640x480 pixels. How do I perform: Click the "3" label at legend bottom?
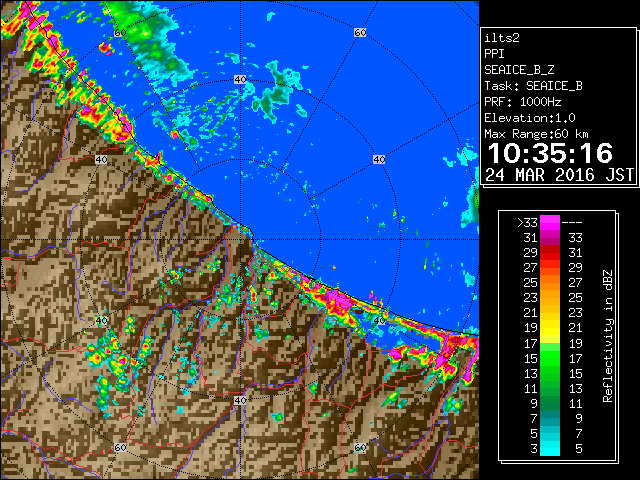[x=533, y=449]
